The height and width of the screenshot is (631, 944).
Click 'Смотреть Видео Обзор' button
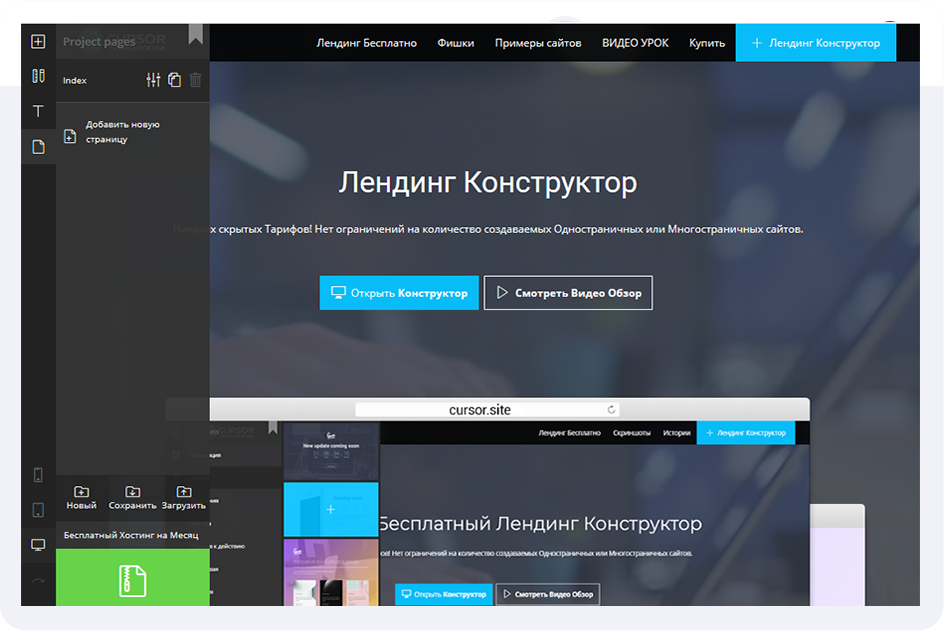coord(568,293)
